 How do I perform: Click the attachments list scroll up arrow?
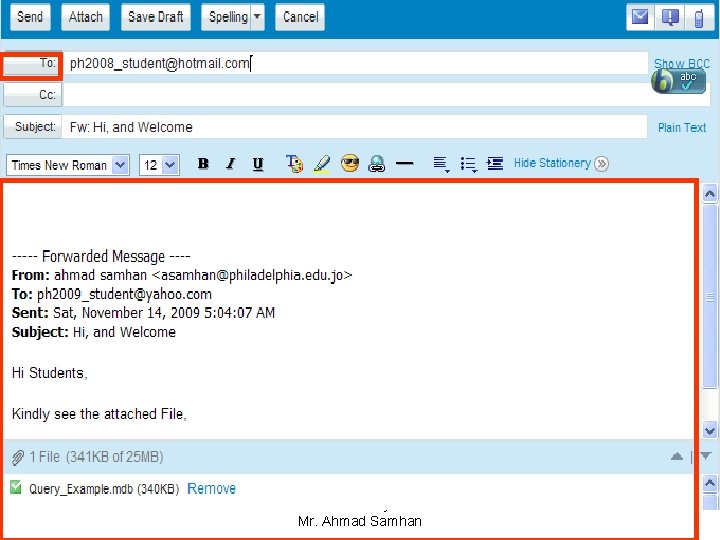coord(710,483)
